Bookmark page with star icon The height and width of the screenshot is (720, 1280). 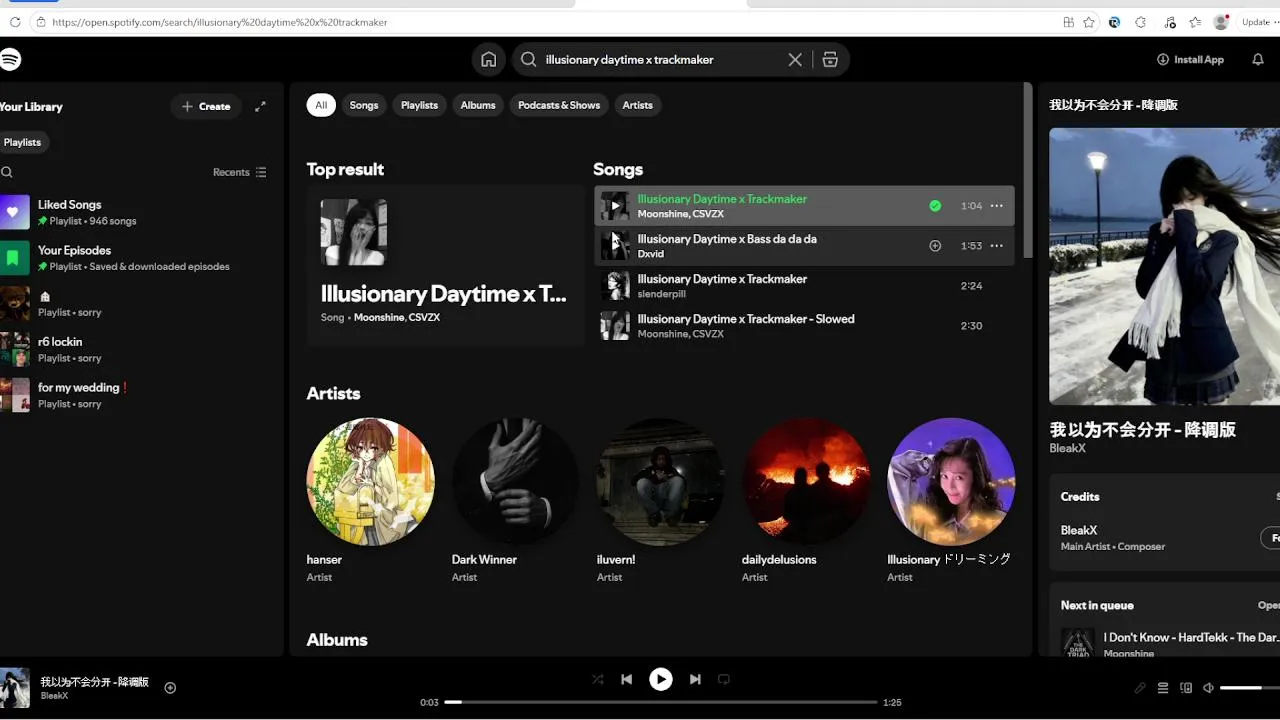1089,22
